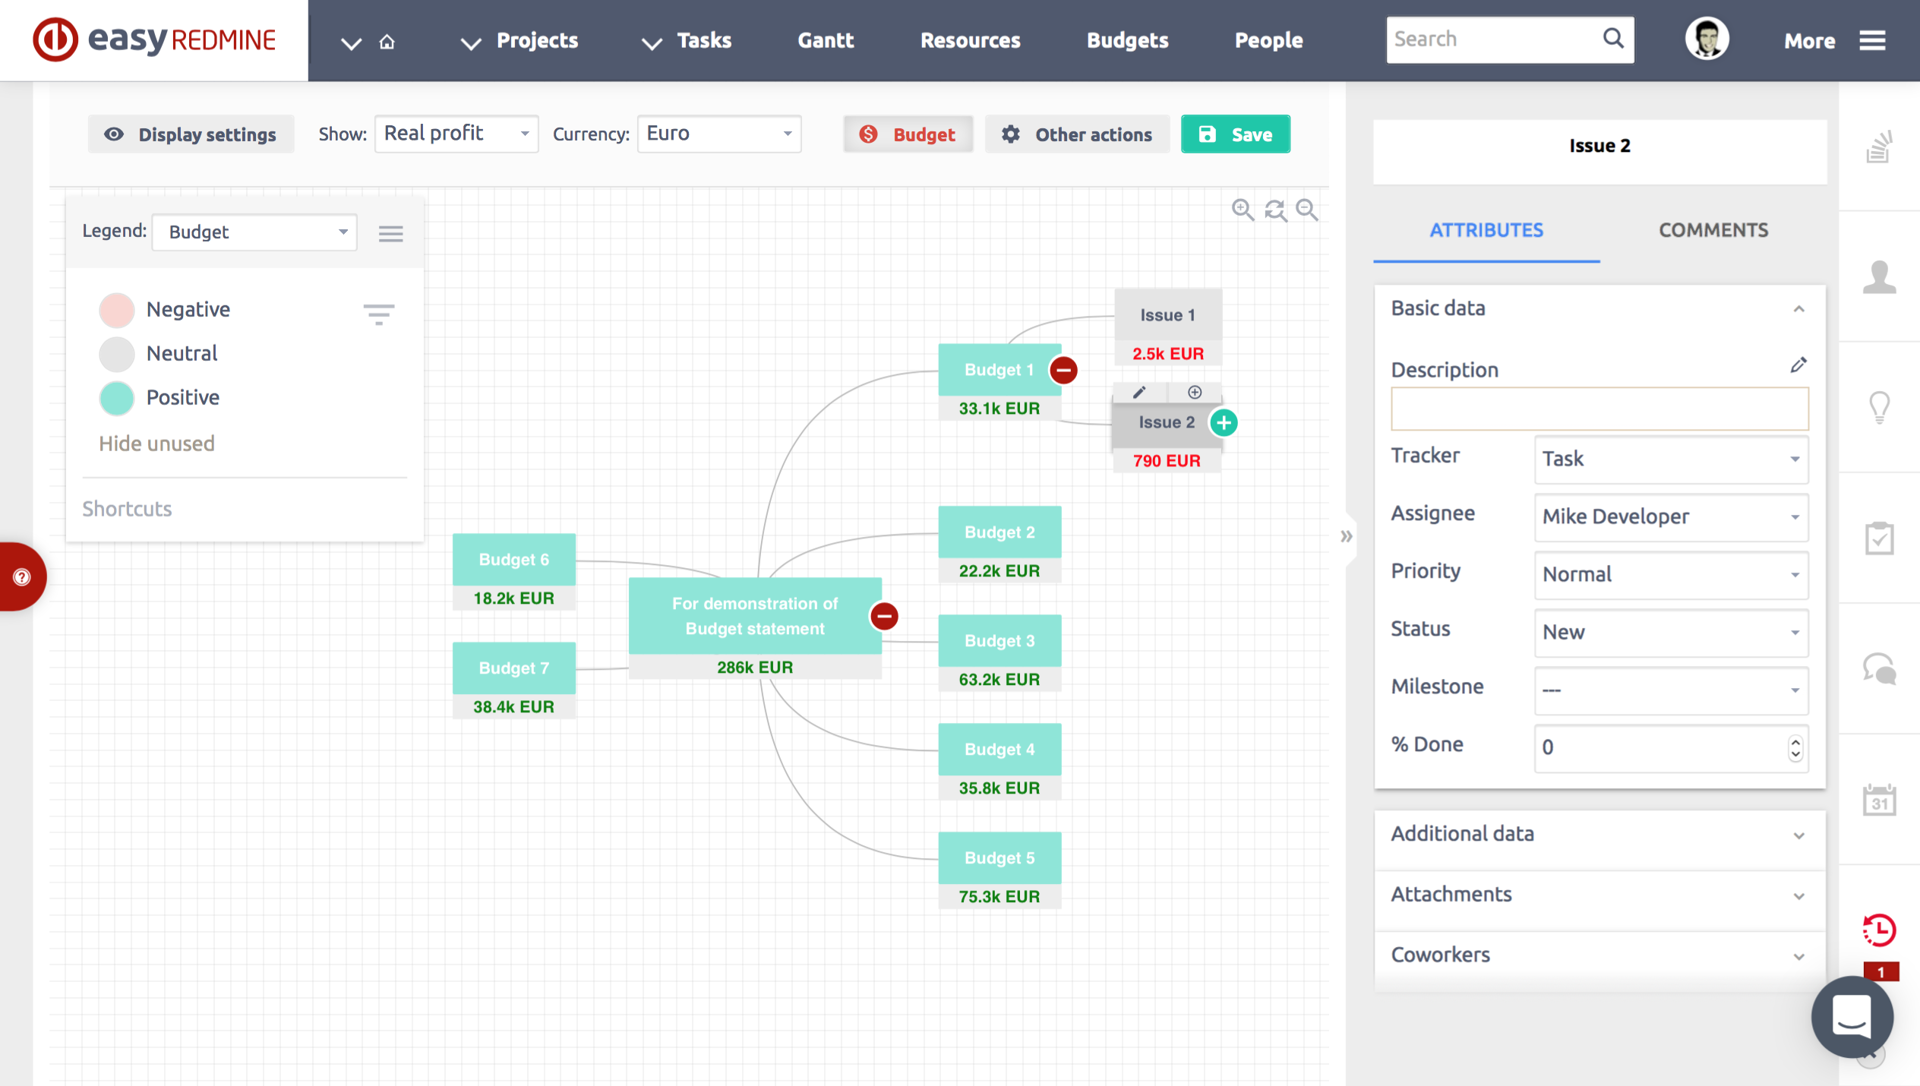
Task: Open time tracking clock icon in sidebar
Action: click(x=1879, y=930)
